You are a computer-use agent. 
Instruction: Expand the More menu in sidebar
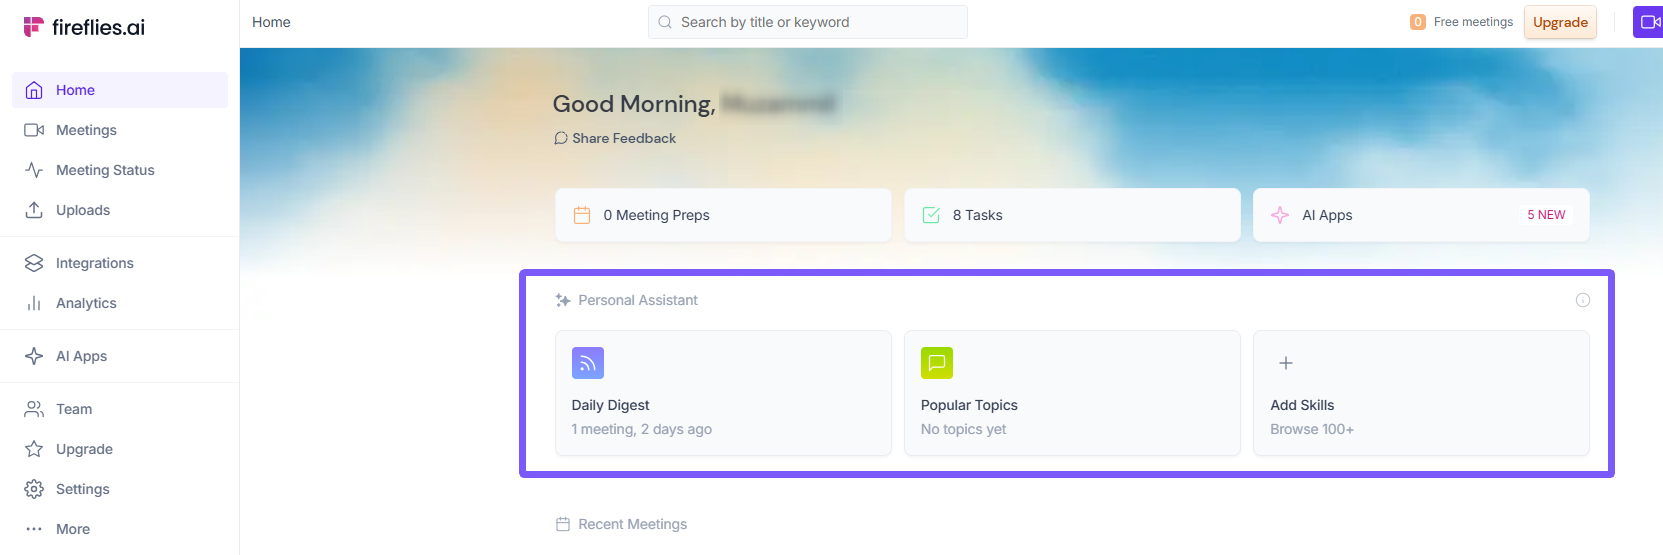coord(72,529)
